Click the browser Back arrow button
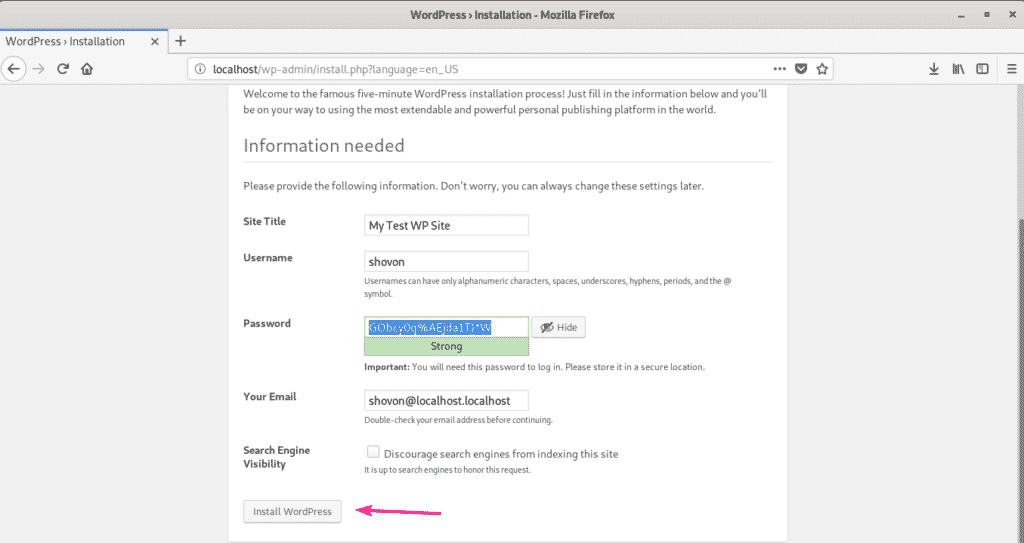The height and width of the screenshot is (543, 1024). 15,69
